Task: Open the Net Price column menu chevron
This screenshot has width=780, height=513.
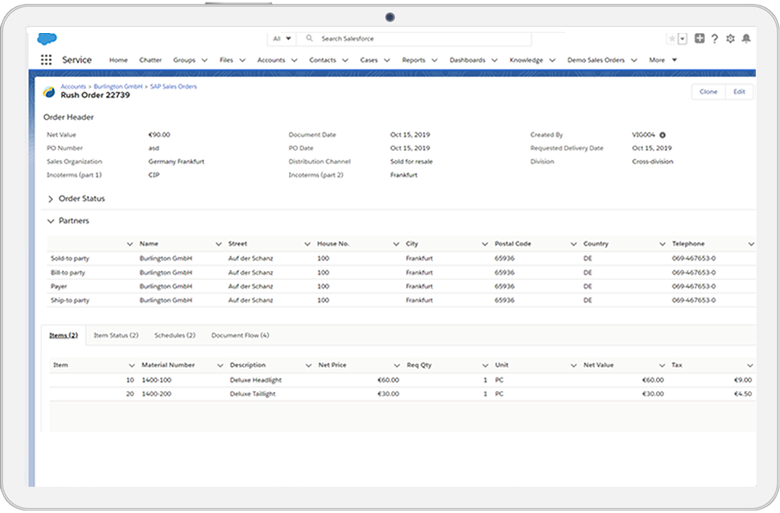Action: click(x=396, y=365)
